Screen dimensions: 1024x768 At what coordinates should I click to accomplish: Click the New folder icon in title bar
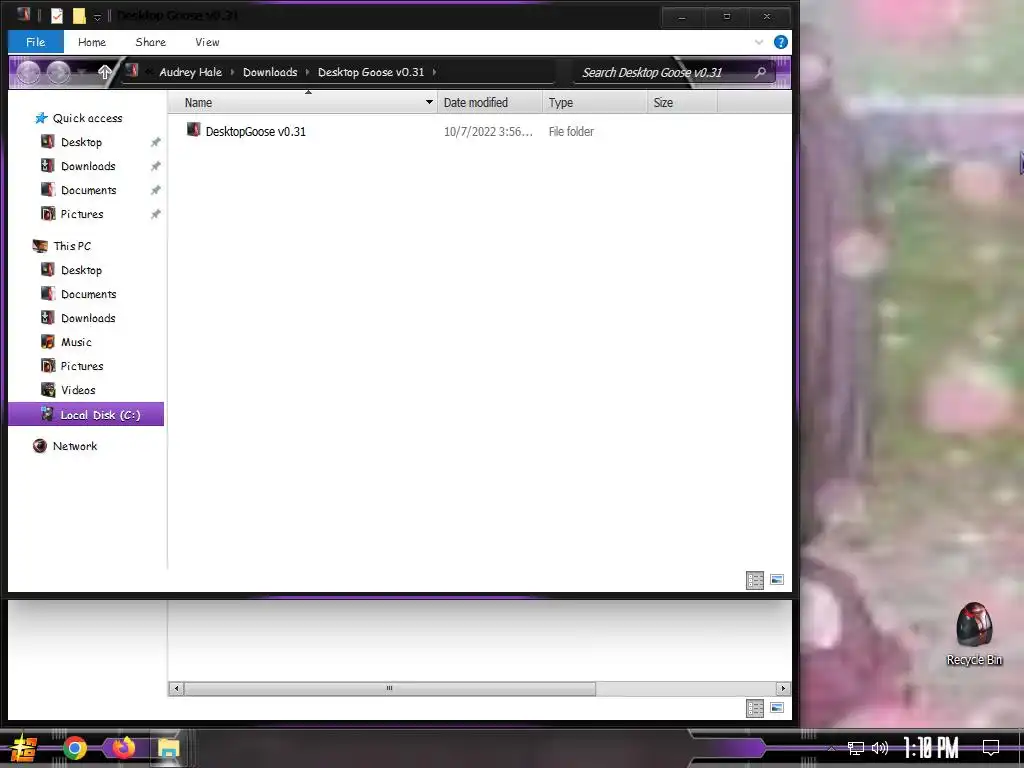click(x=79, y=16)
